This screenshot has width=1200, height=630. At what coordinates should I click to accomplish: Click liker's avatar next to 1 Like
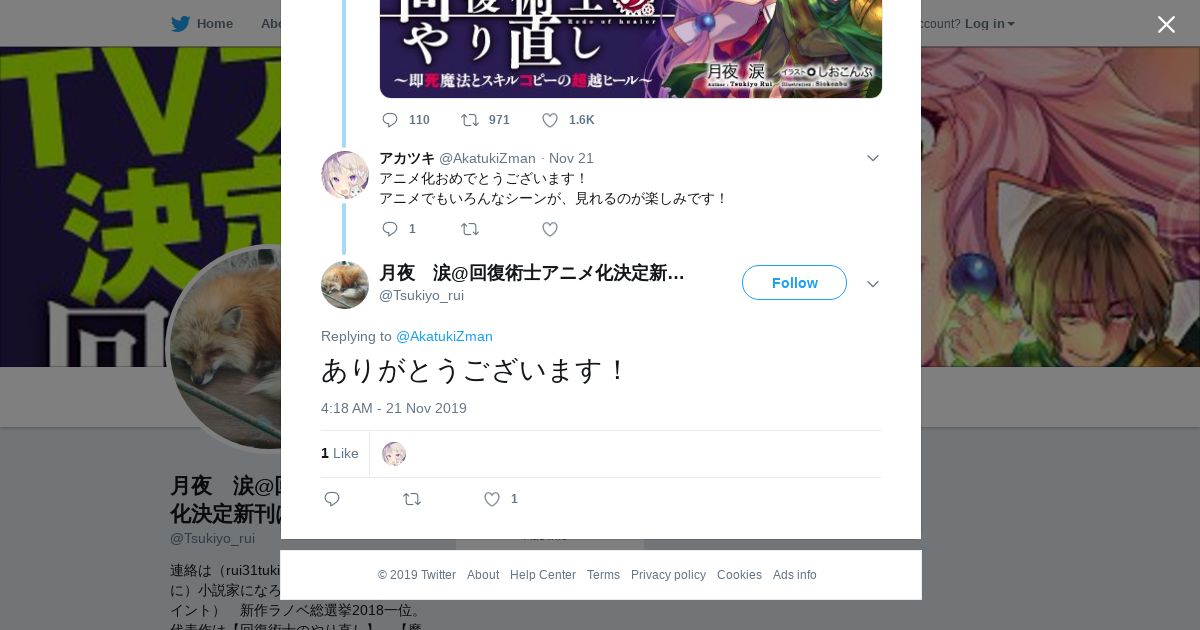point(394,454)
